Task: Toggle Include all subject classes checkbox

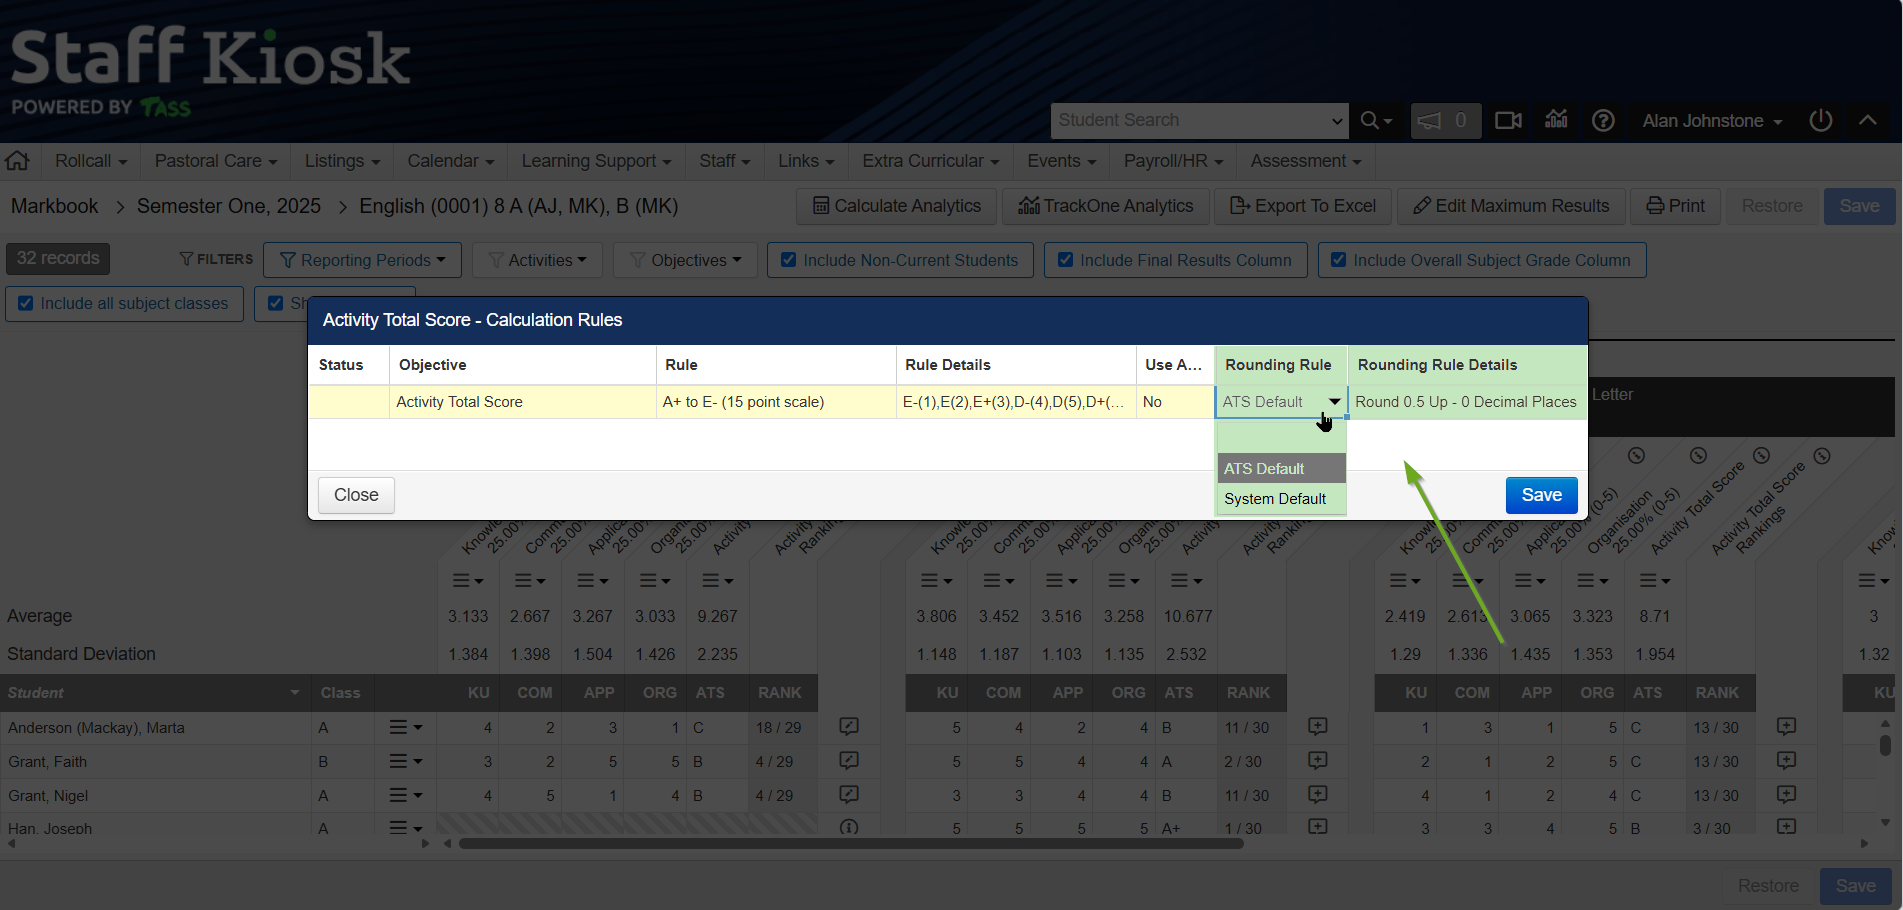Action: [26, 303]
